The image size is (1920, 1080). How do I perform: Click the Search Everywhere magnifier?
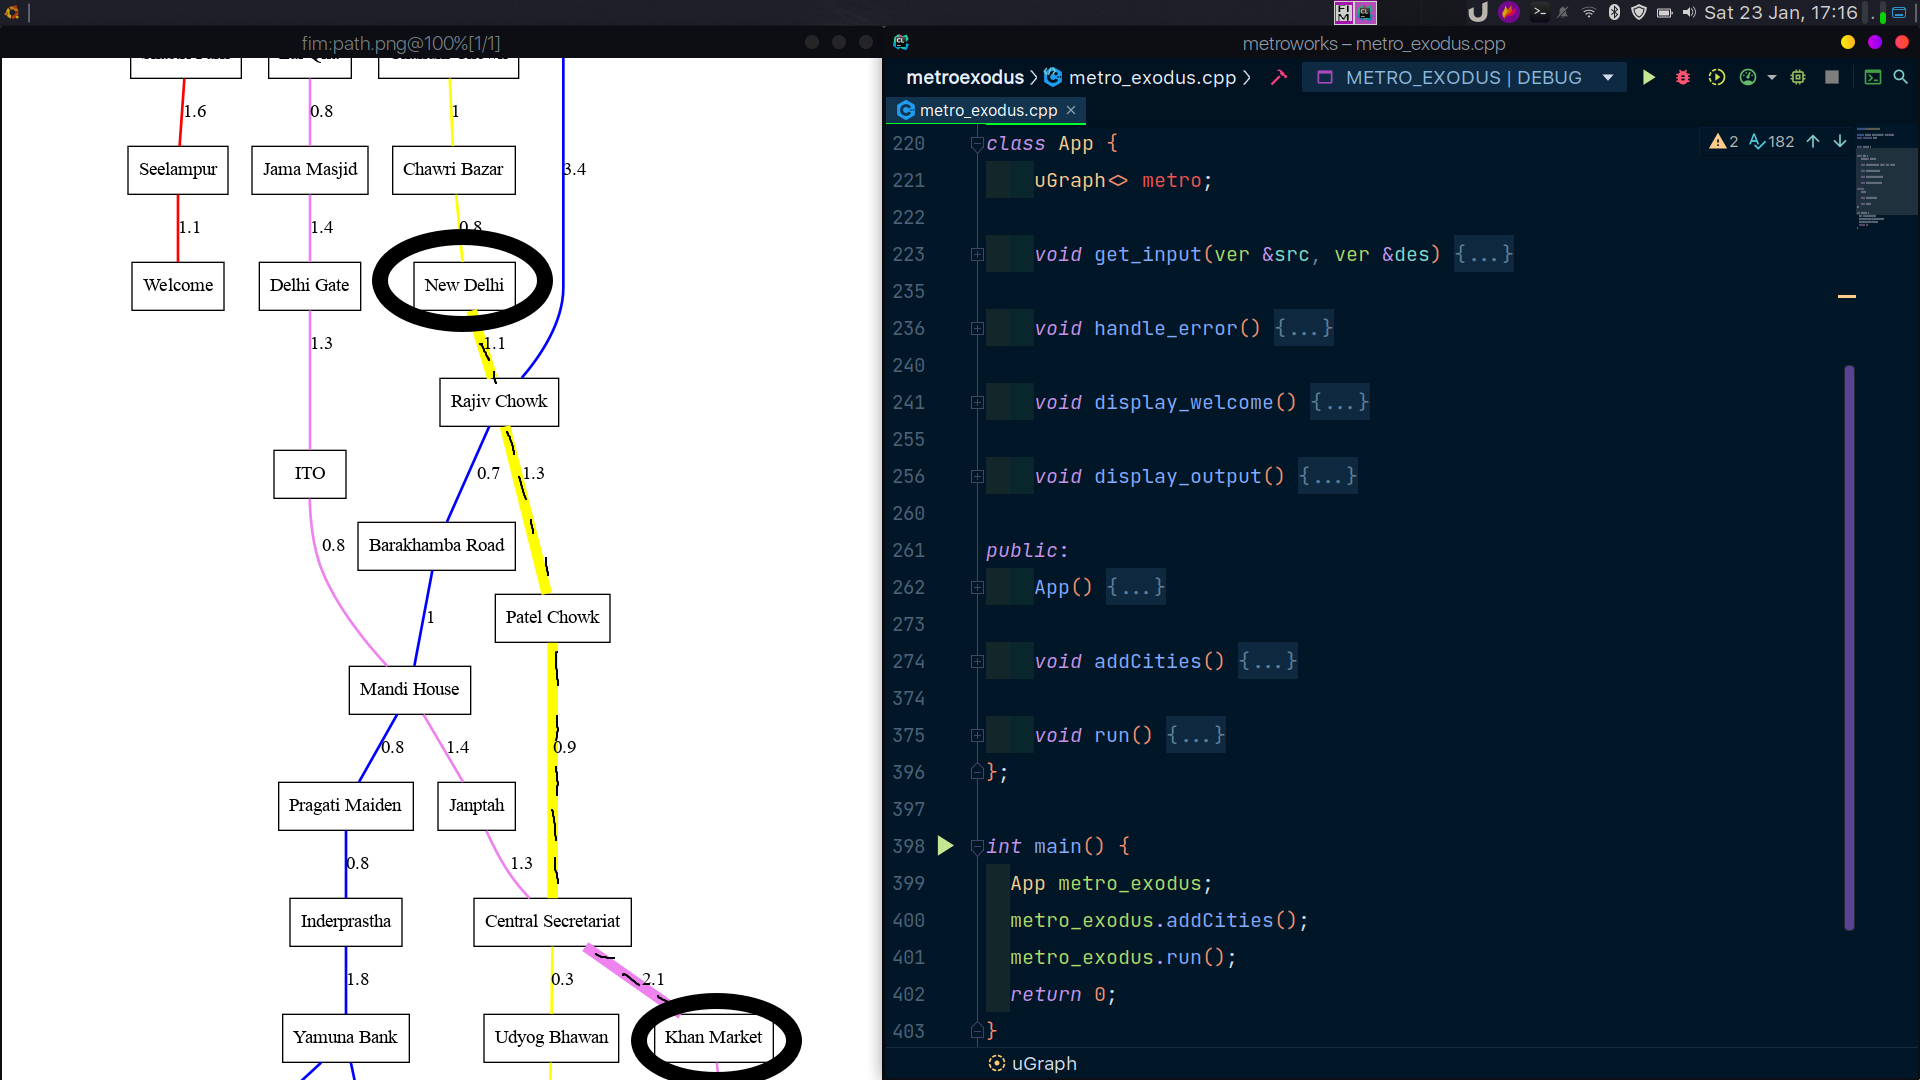pyautogui.click(x=1901, y=77)
